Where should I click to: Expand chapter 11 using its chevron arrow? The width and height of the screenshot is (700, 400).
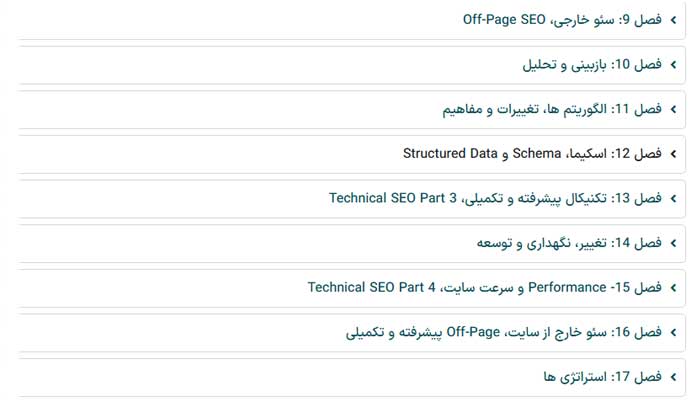click(673, 109)
